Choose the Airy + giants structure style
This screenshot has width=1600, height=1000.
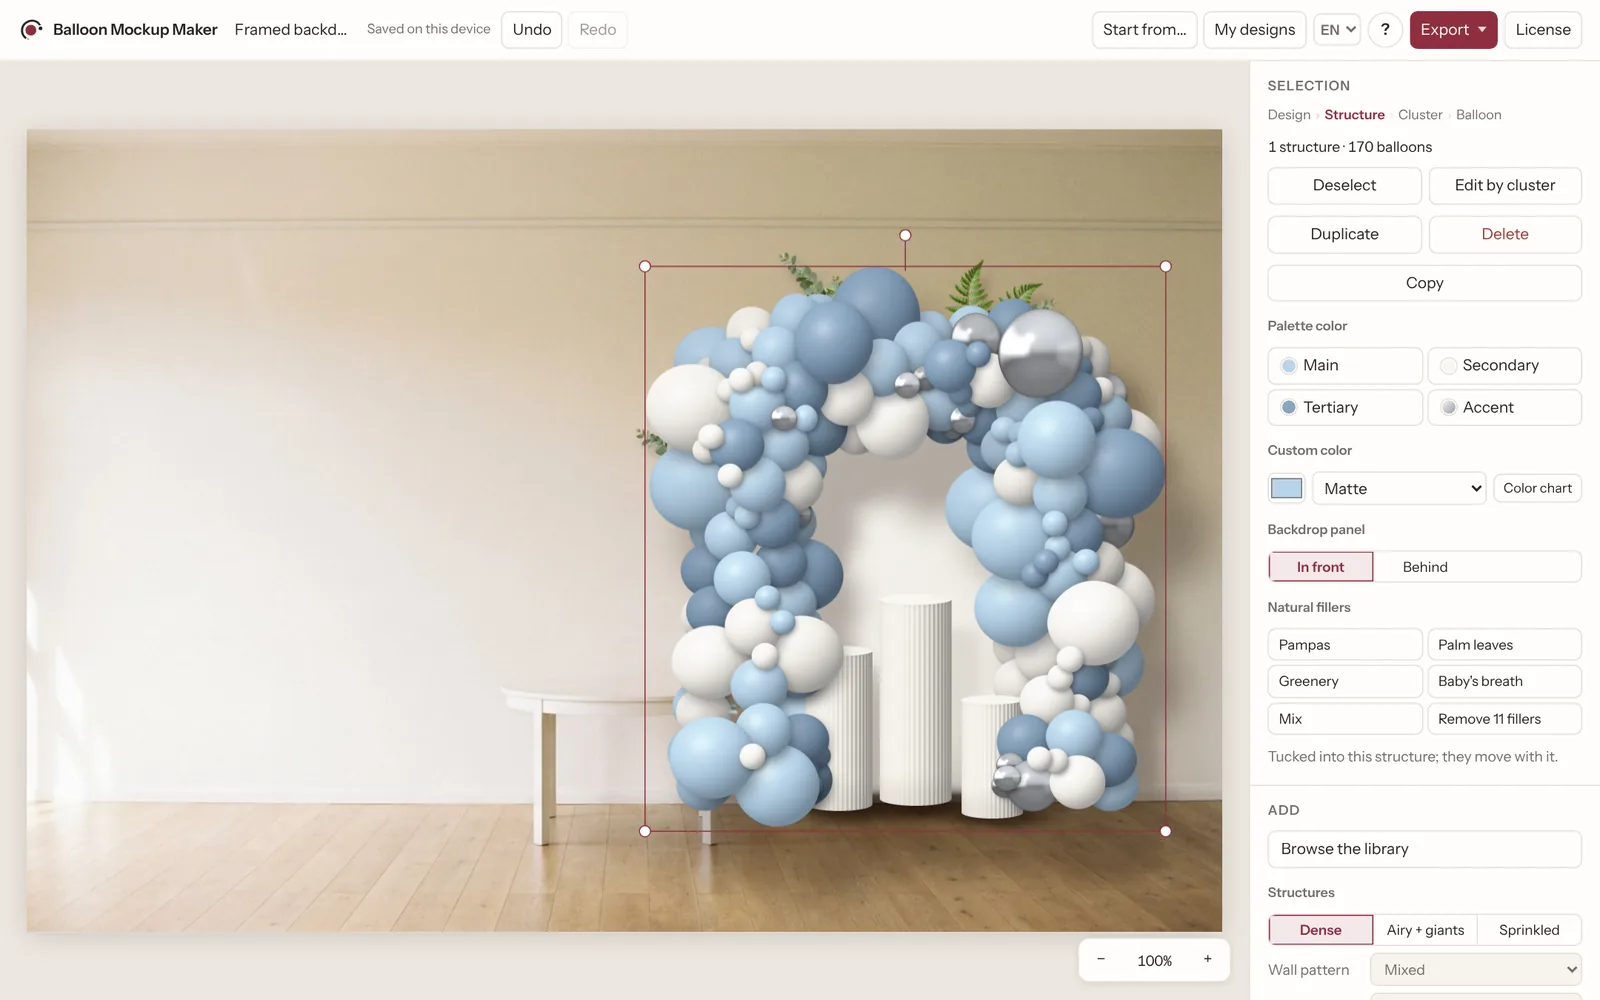1425,930
